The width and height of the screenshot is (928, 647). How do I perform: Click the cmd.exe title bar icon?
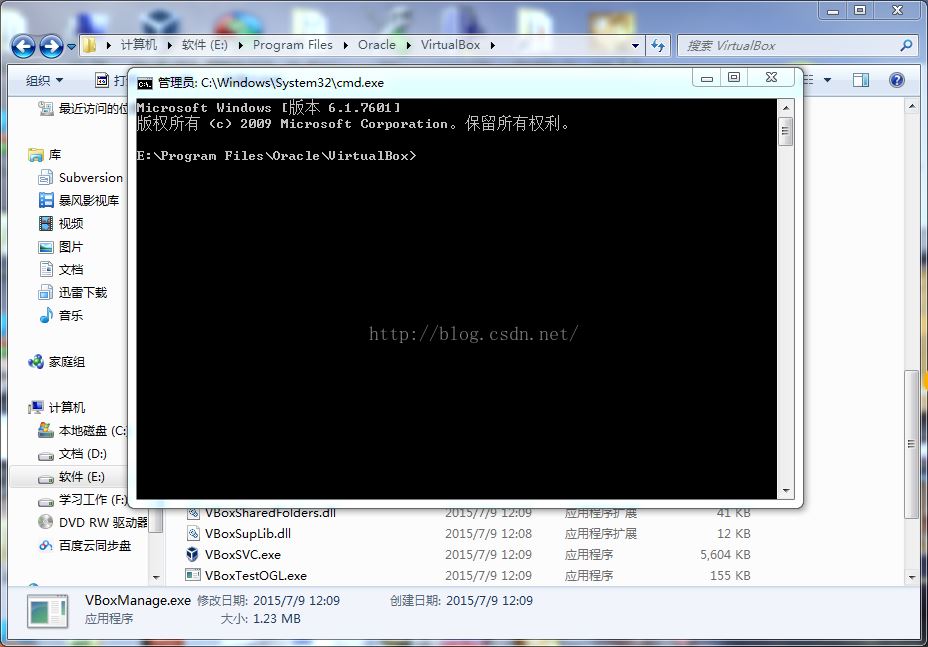(144, 83)
